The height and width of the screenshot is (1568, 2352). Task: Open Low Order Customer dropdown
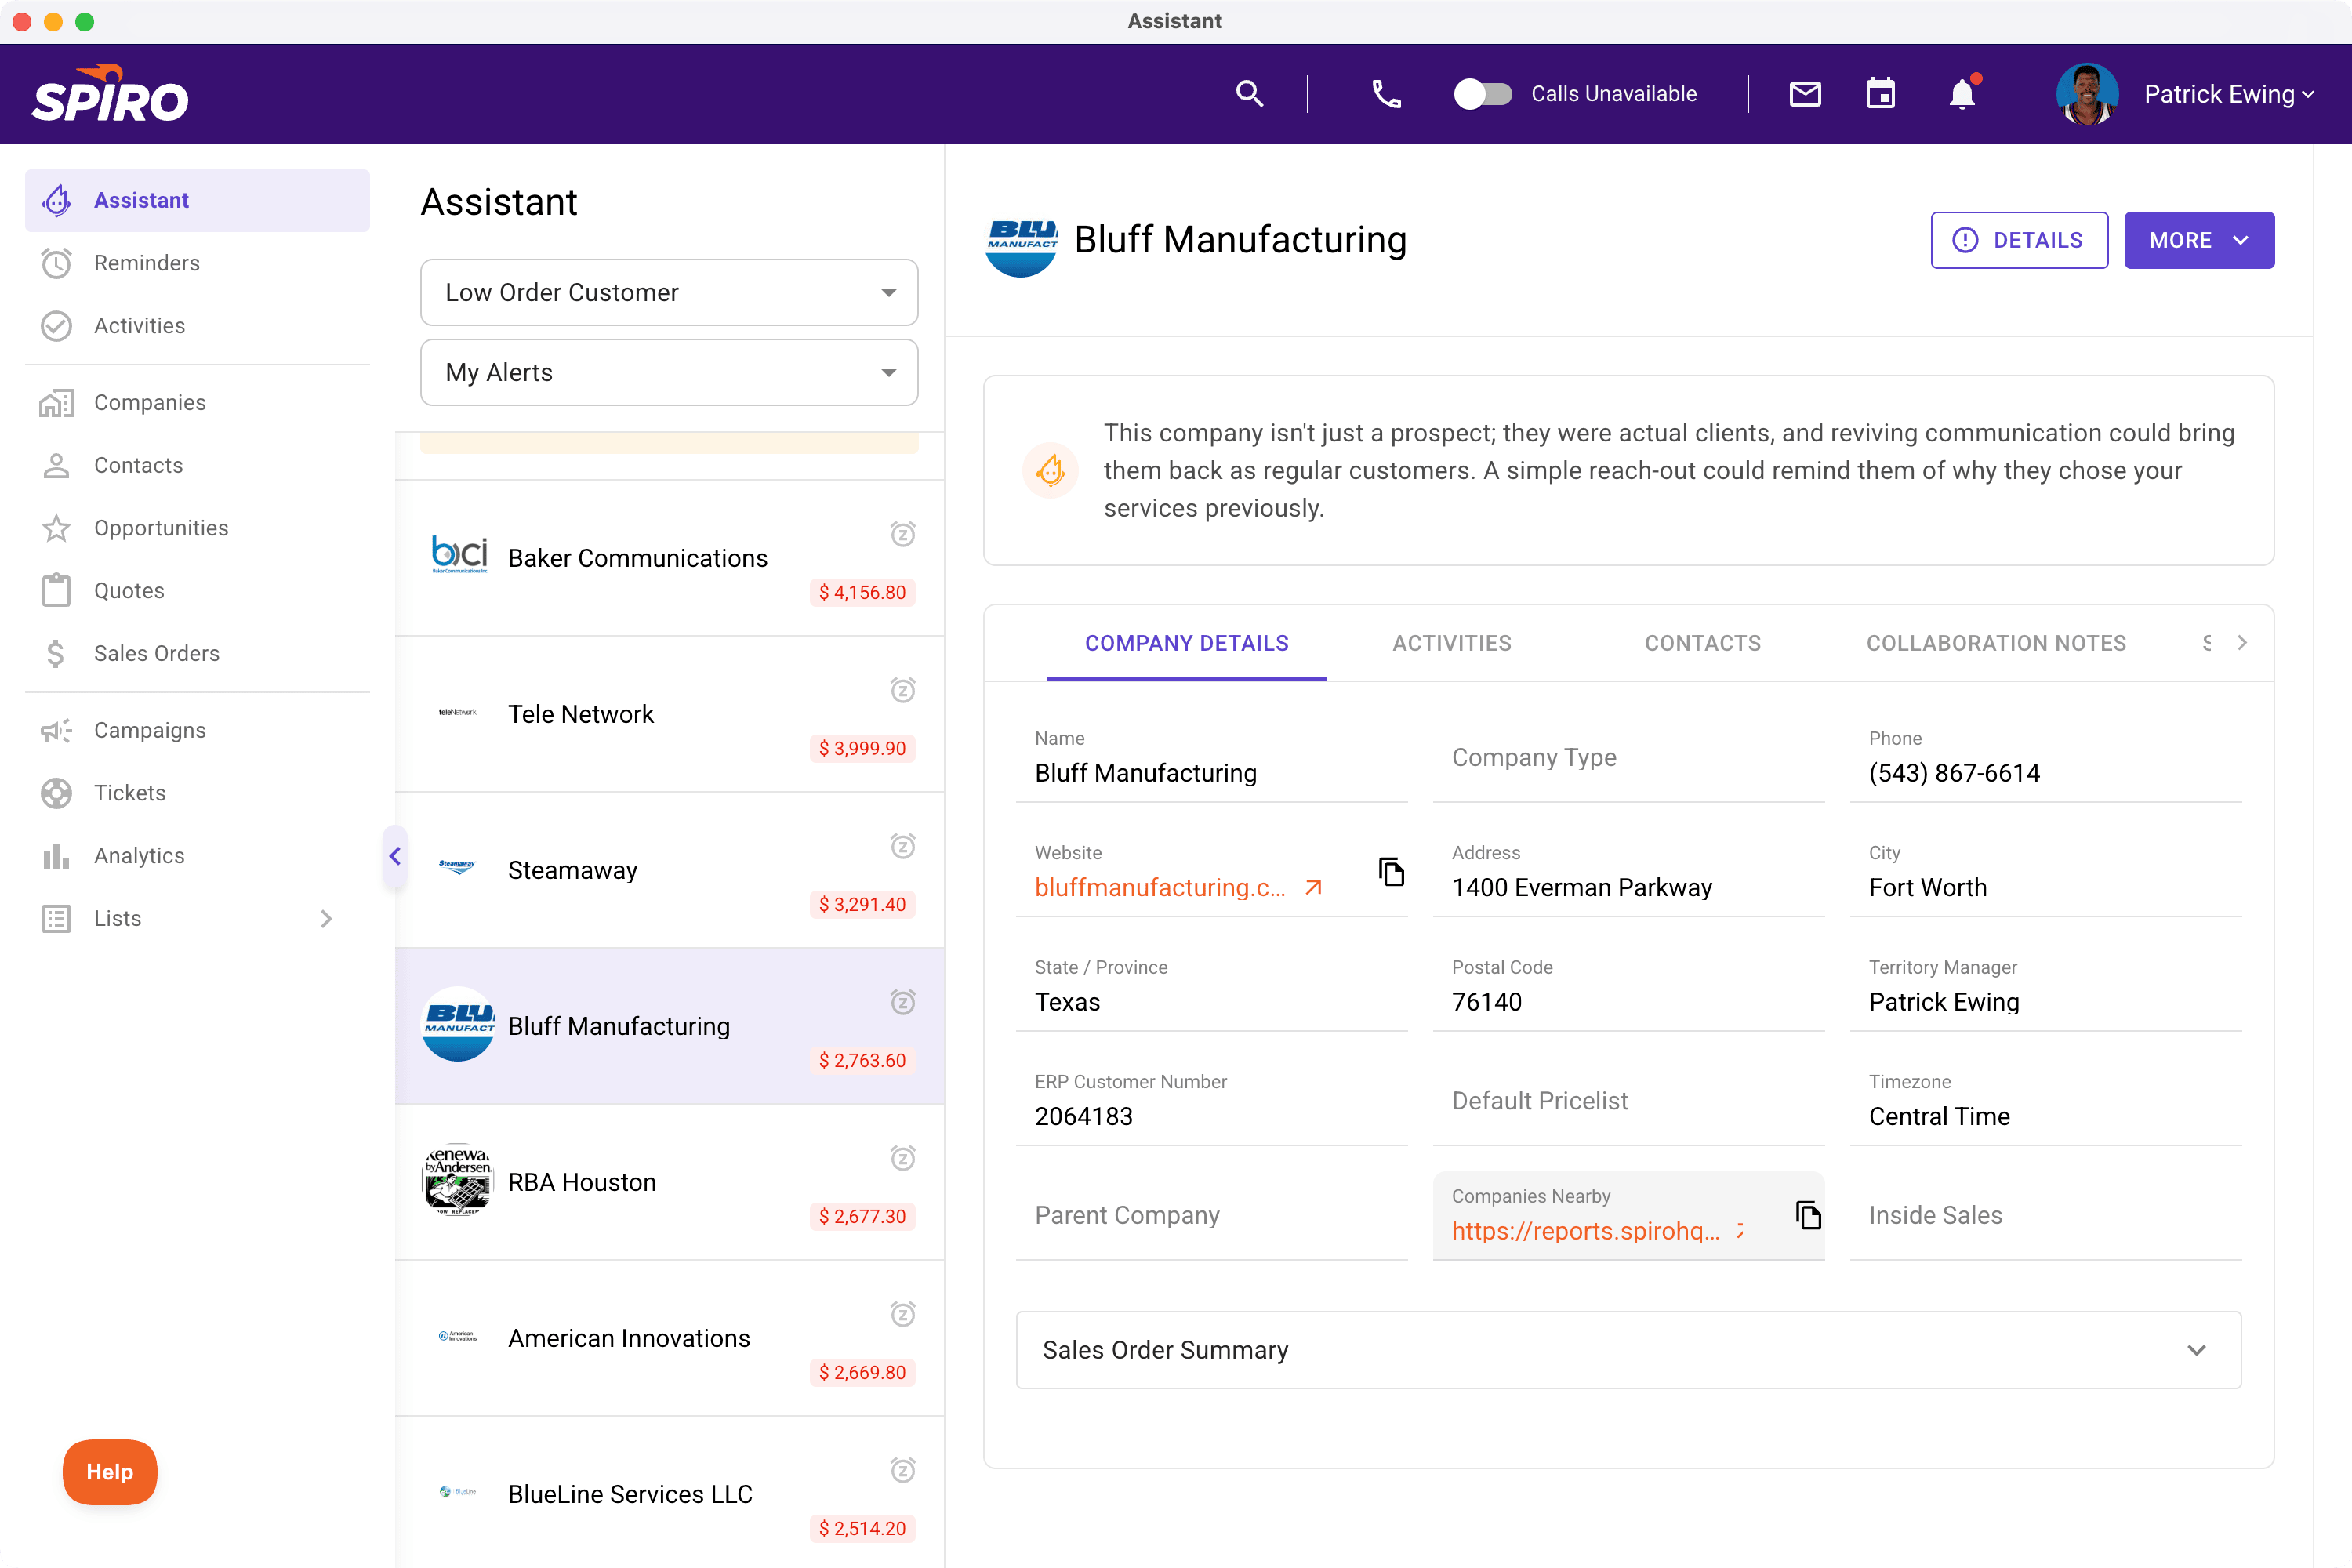click(x=669, y=292)
